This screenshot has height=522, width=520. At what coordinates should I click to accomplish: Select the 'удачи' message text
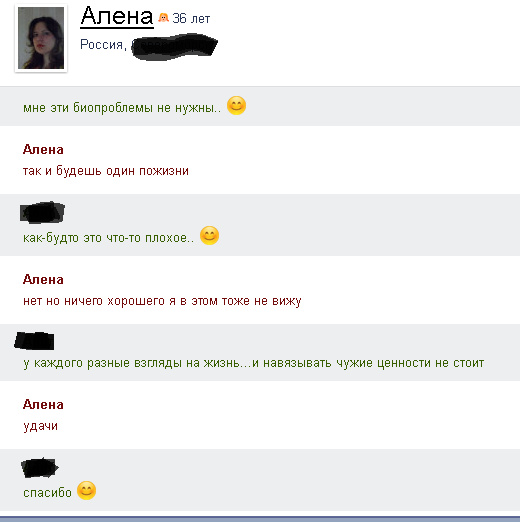(40, 426)
